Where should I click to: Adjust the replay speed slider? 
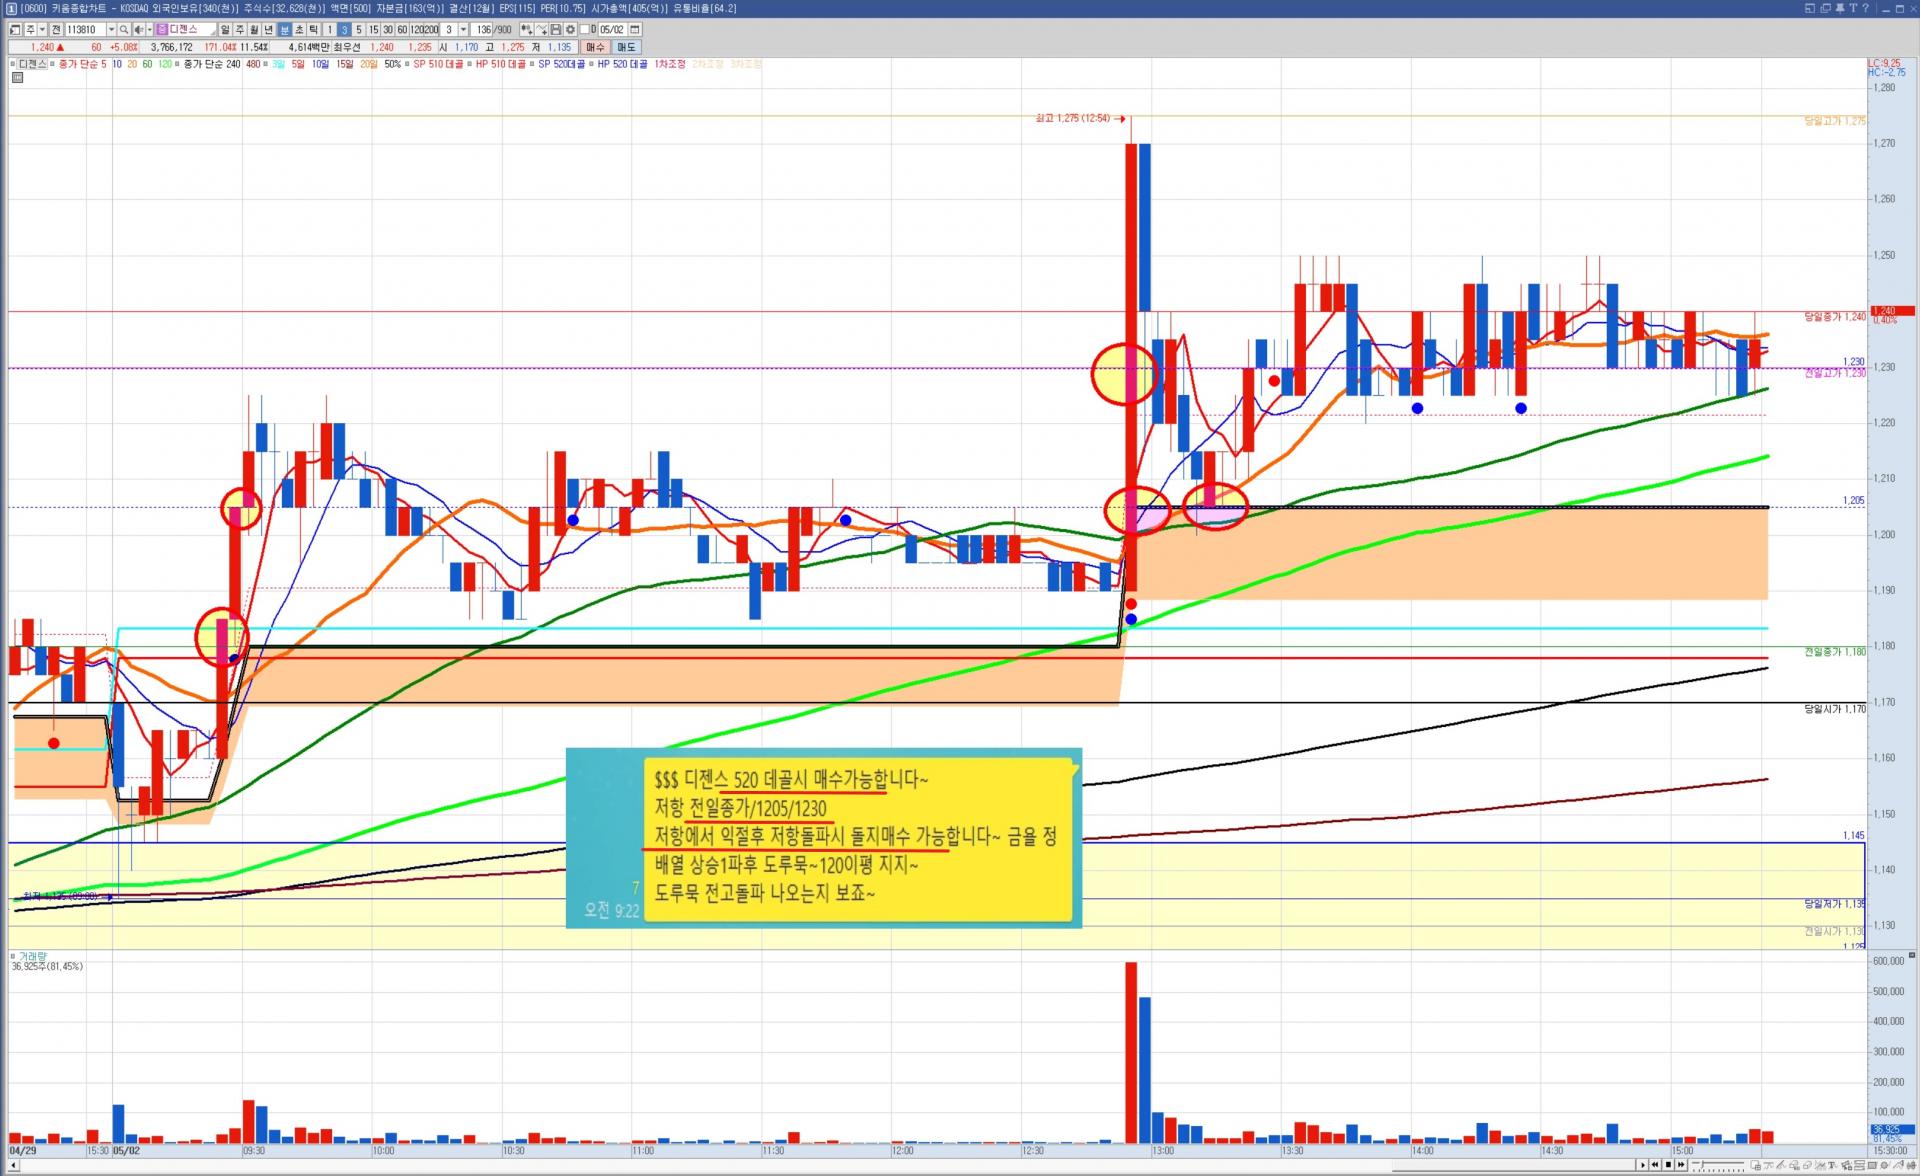pos(1702,1164)
